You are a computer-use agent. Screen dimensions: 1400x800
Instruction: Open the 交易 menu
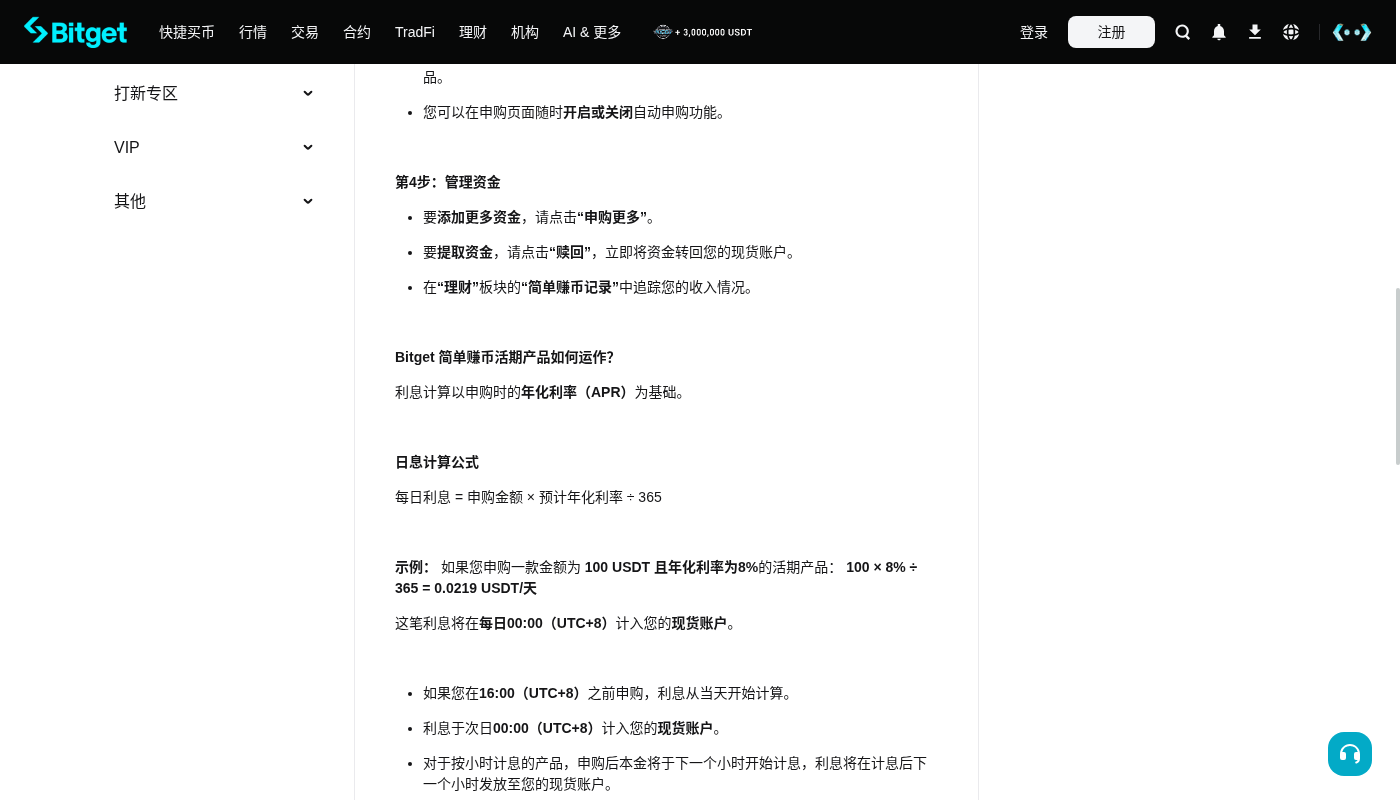point(305,32)
